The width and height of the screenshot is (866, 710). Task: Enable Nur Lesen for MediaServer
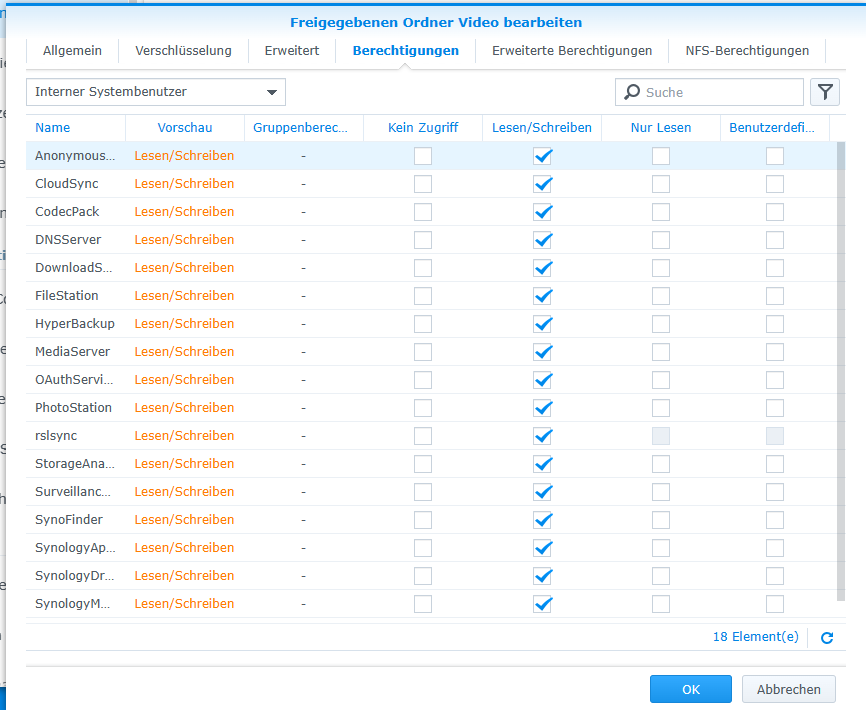tap(660, 352)
